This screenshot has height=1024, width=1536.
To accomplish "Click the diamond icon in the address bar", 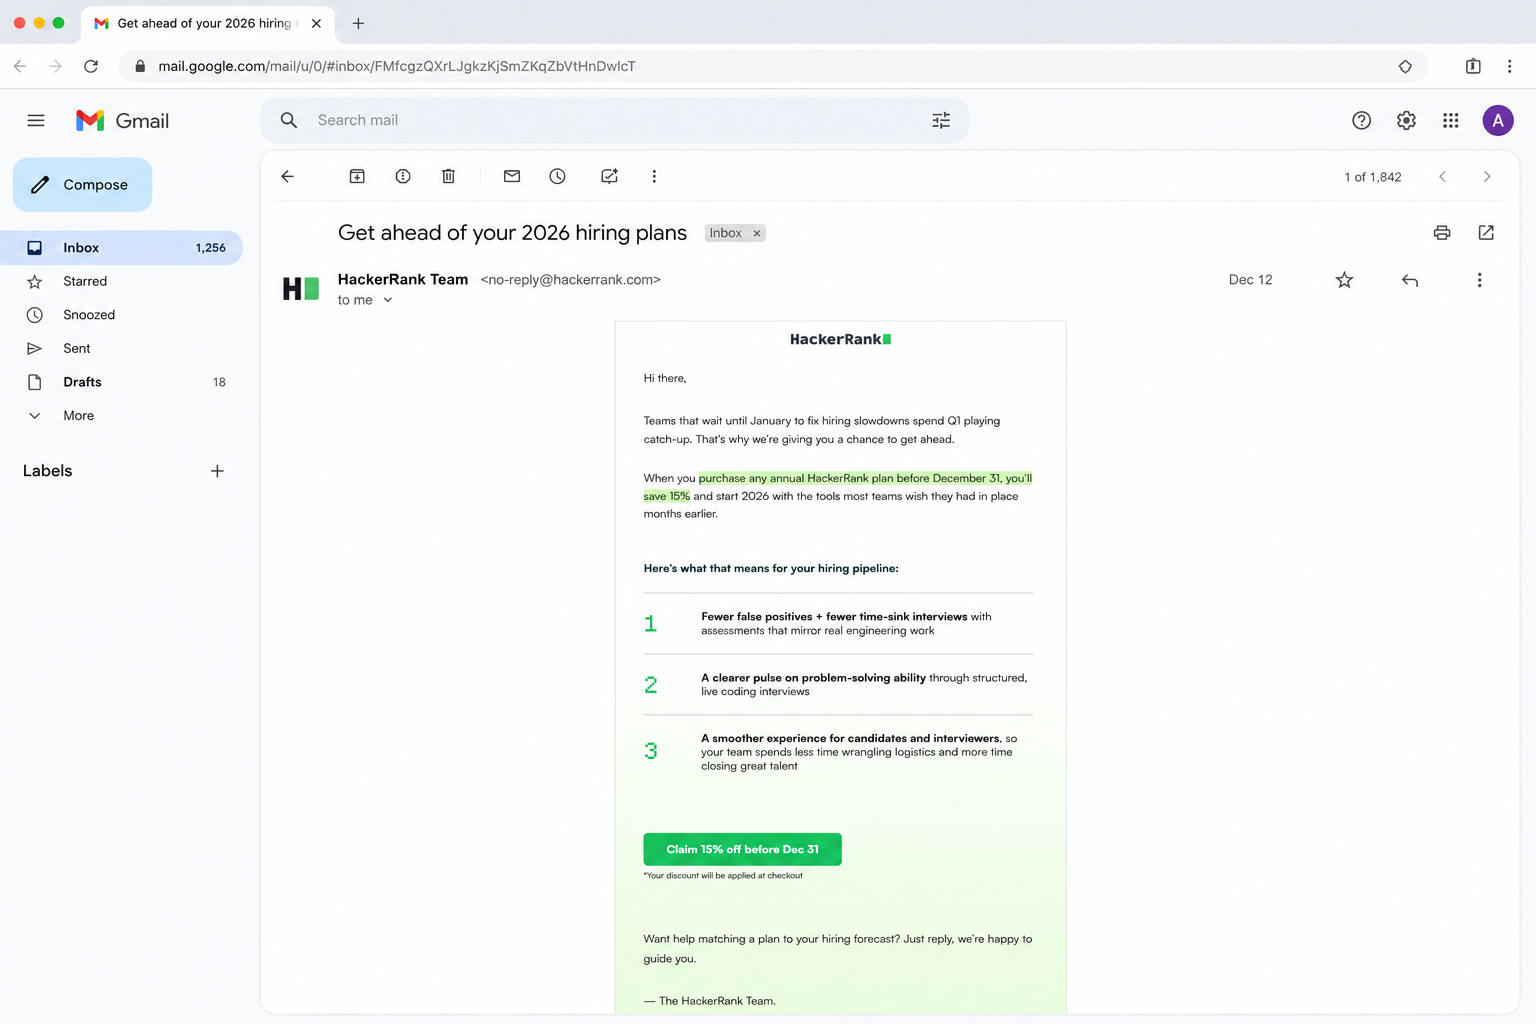I will click(1405, 66).
